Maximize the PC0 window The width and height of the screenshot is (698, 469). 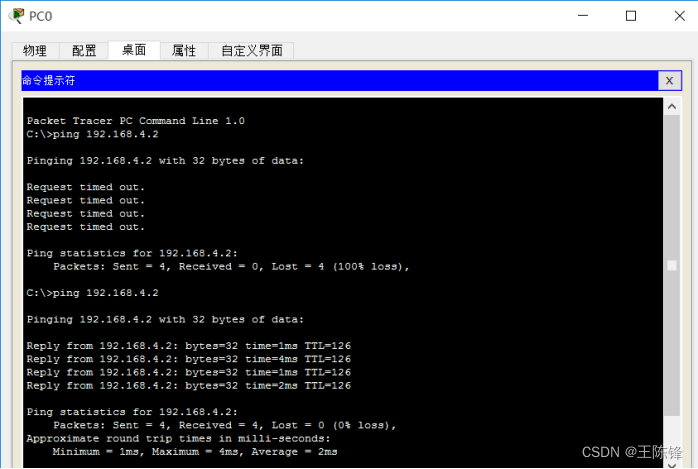coord(631,16)
